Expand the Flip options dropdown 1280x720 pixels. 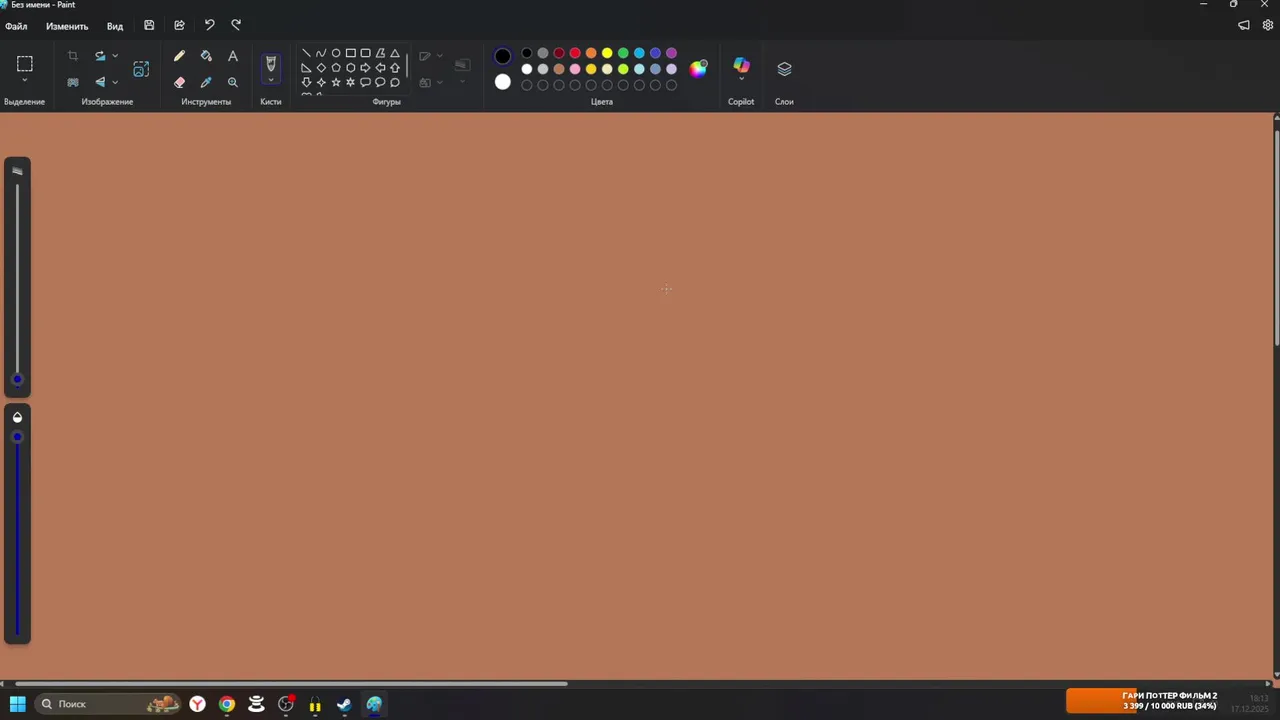[x=115, y=82]
